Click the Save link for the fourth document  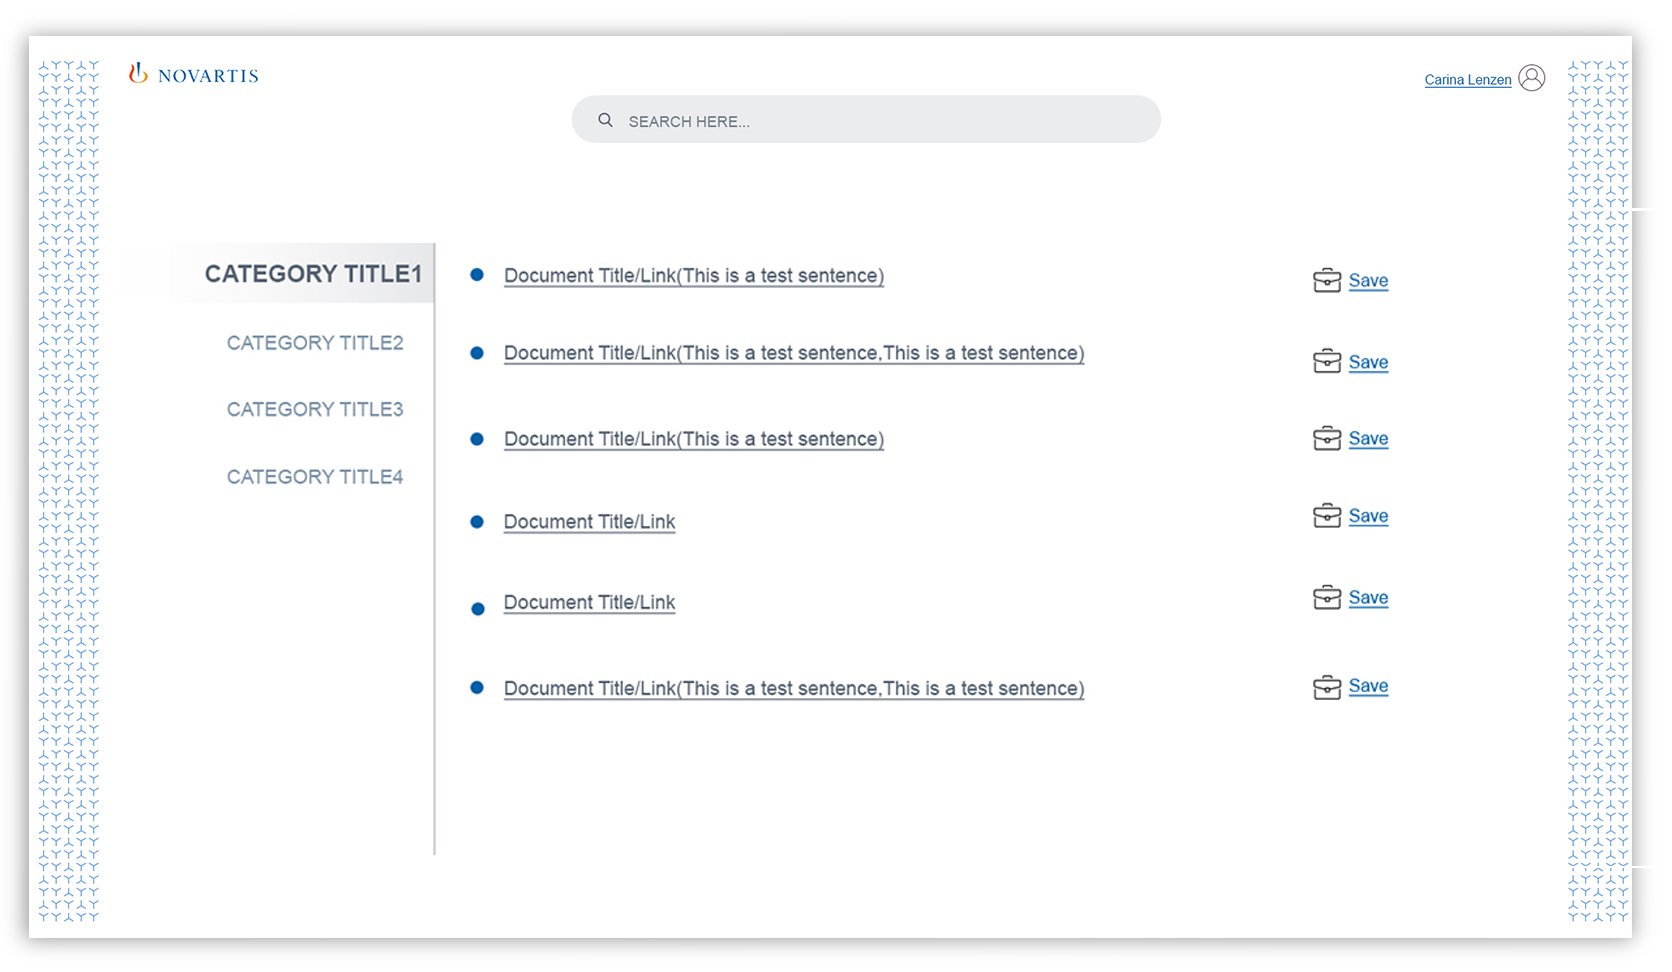point(1368,516)
